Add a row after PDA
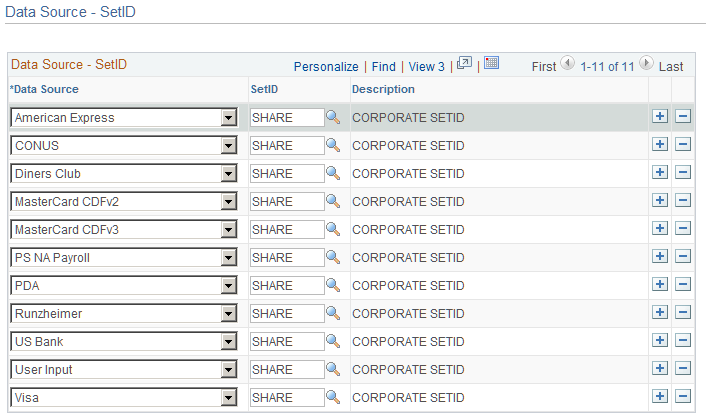Screen dimensions: 706x417 (x=660, y=284)
